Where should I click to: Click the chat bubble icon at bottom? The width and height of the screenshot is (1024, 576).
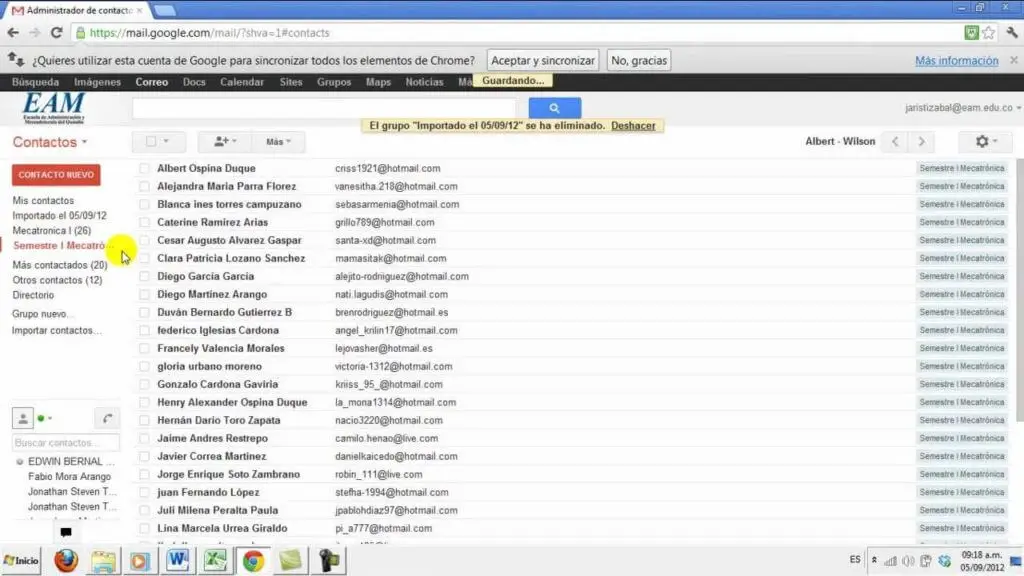(x=66, y=532)
